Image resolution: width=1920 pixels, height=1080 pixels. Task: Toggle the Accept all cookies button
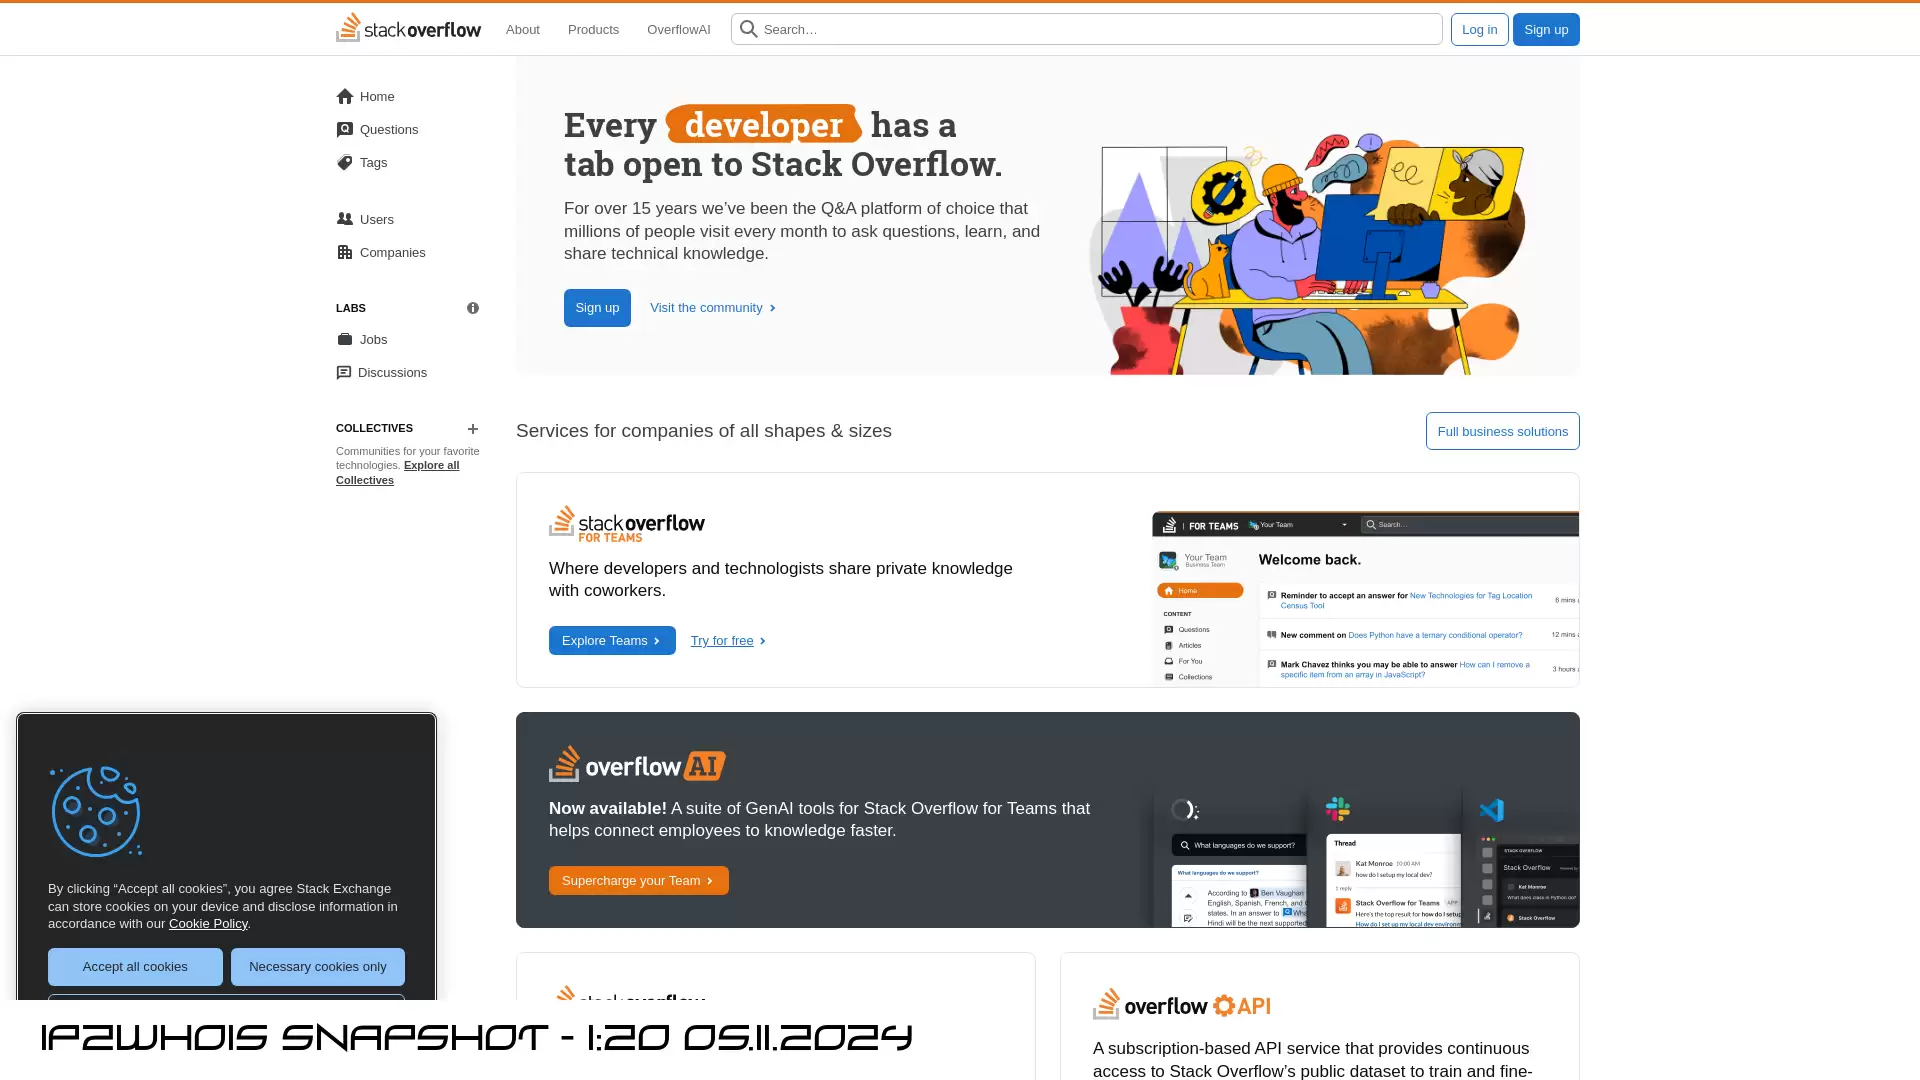pyautogui.click(x=135, y=965)
